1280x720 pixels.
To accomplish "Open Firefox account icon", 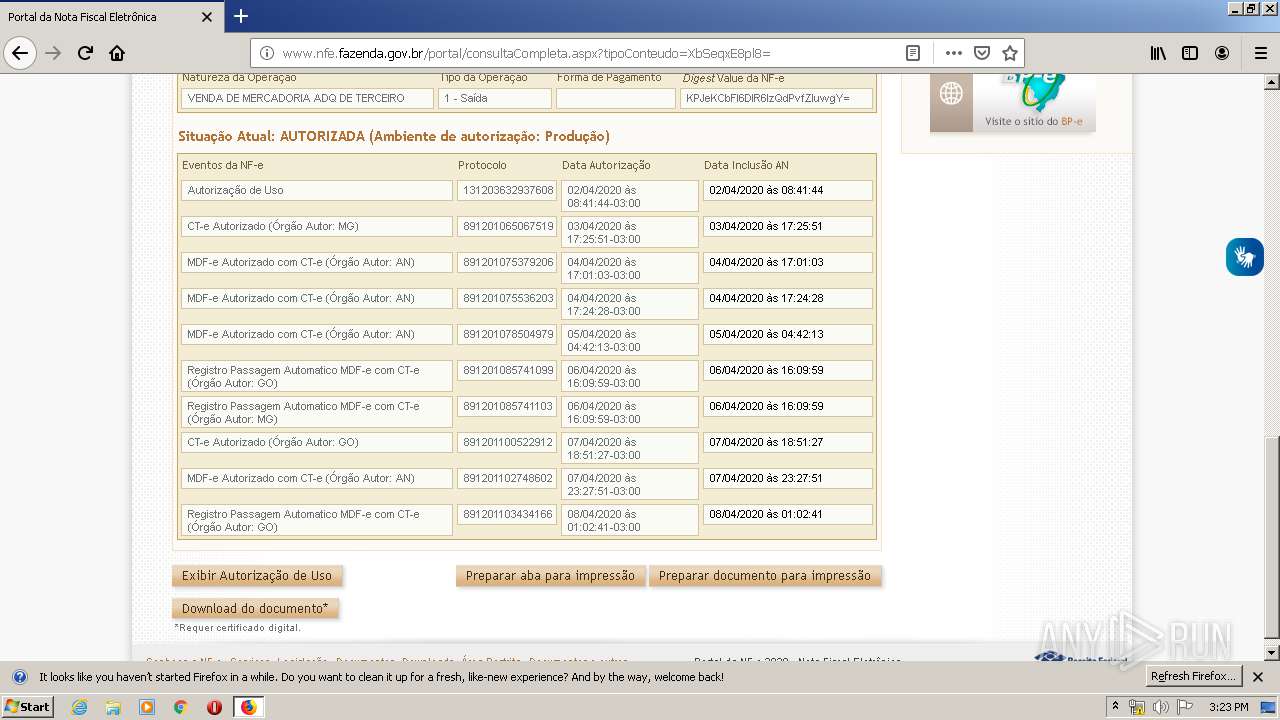I will pos(1222,53).
